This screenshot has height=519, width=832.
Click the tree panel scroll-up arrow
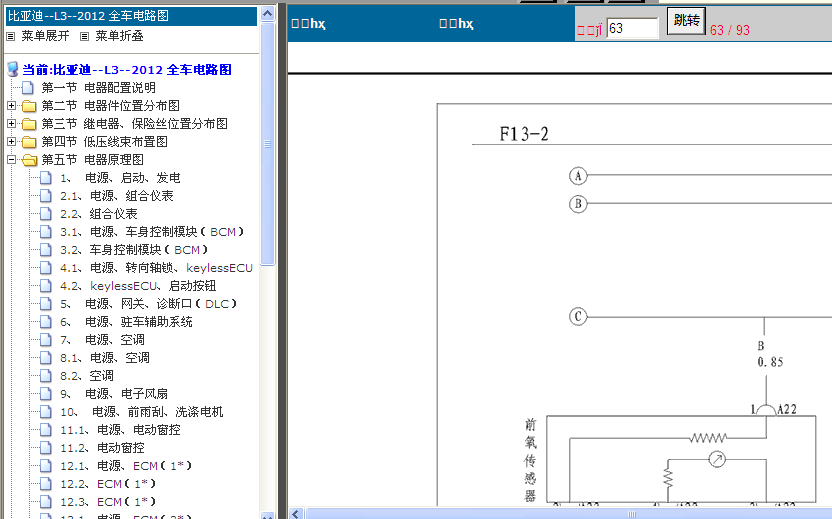click(268, 13)
